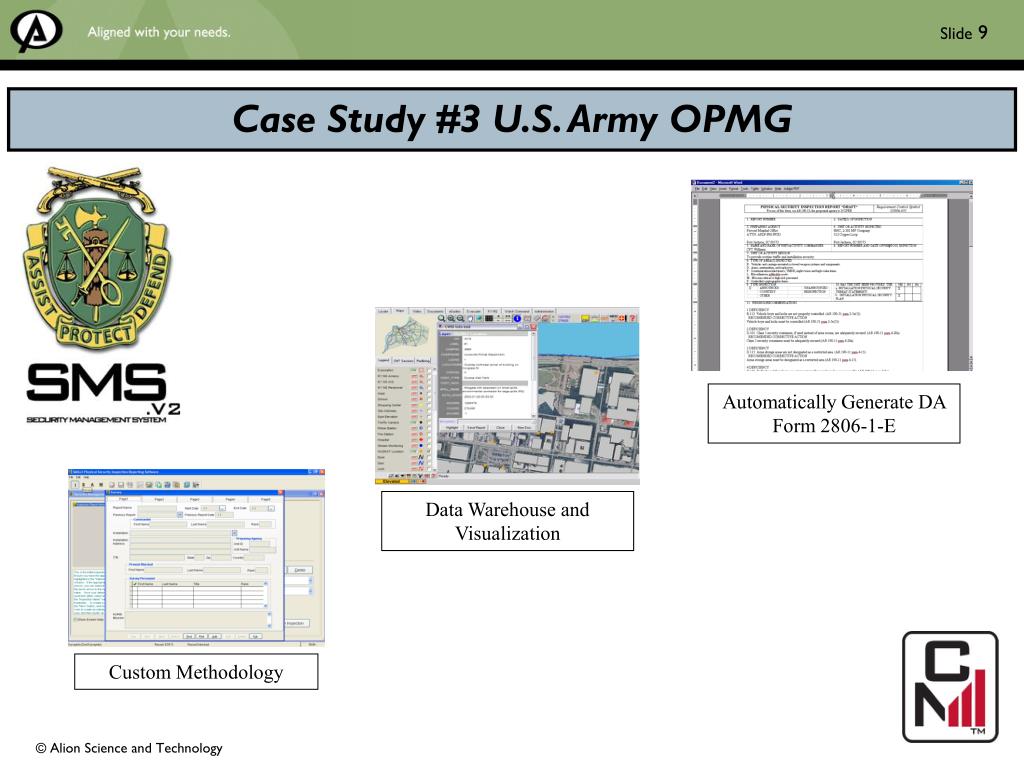Click the SMS v2 Security Management System logo
Image resolution: width=1024 pixels, height=768 pixels.
click(x=103, y=393)
